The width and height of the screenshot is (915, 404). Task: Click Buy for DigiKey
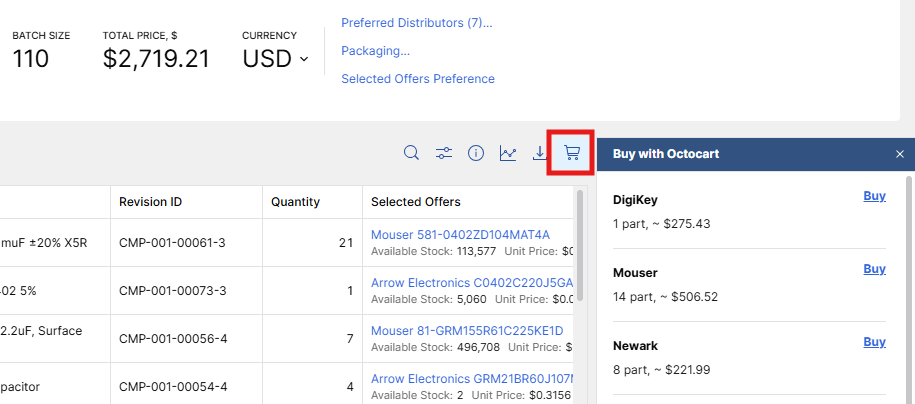coord(874,196)
